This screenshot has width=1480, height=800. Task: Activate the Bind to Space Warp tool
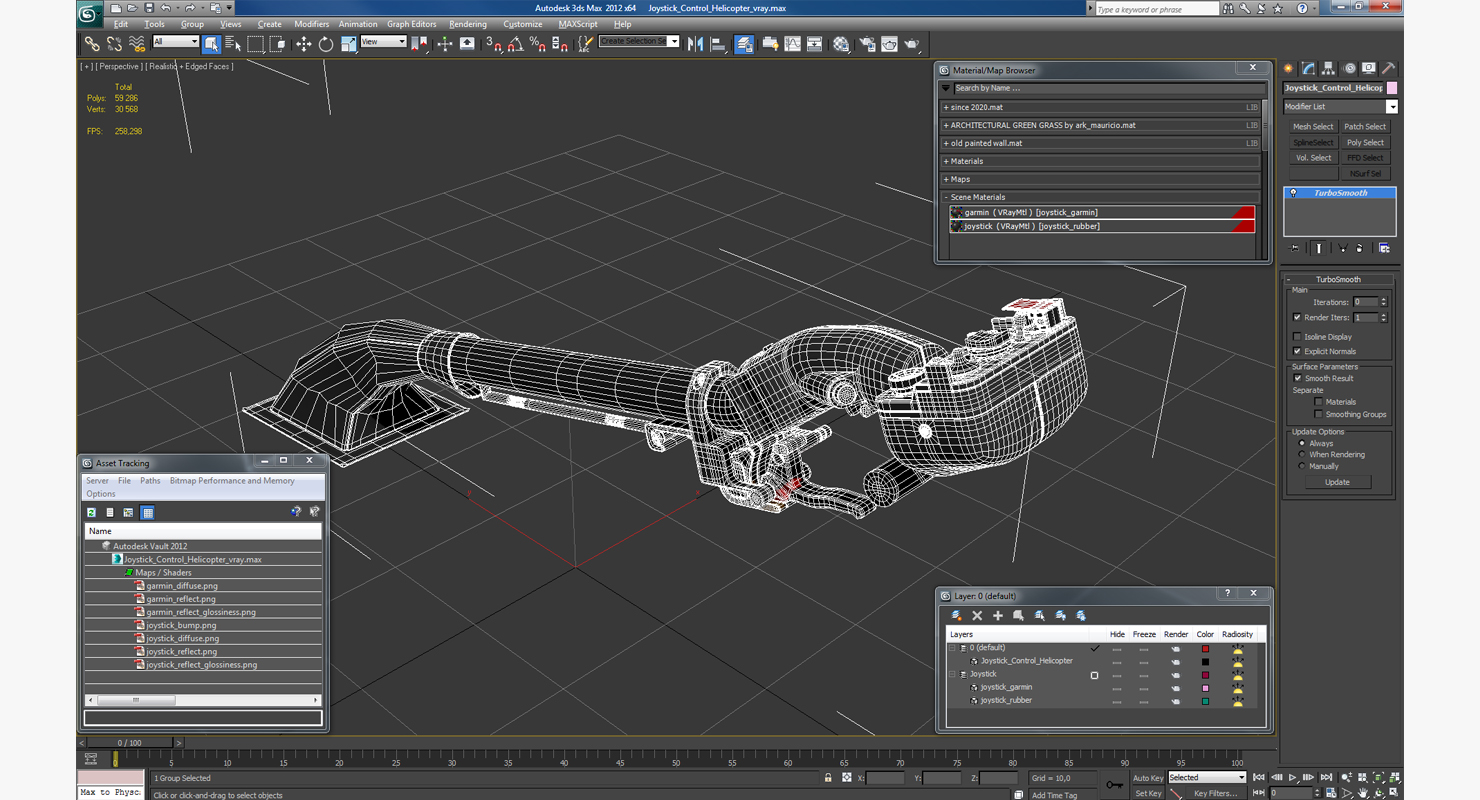137,44
